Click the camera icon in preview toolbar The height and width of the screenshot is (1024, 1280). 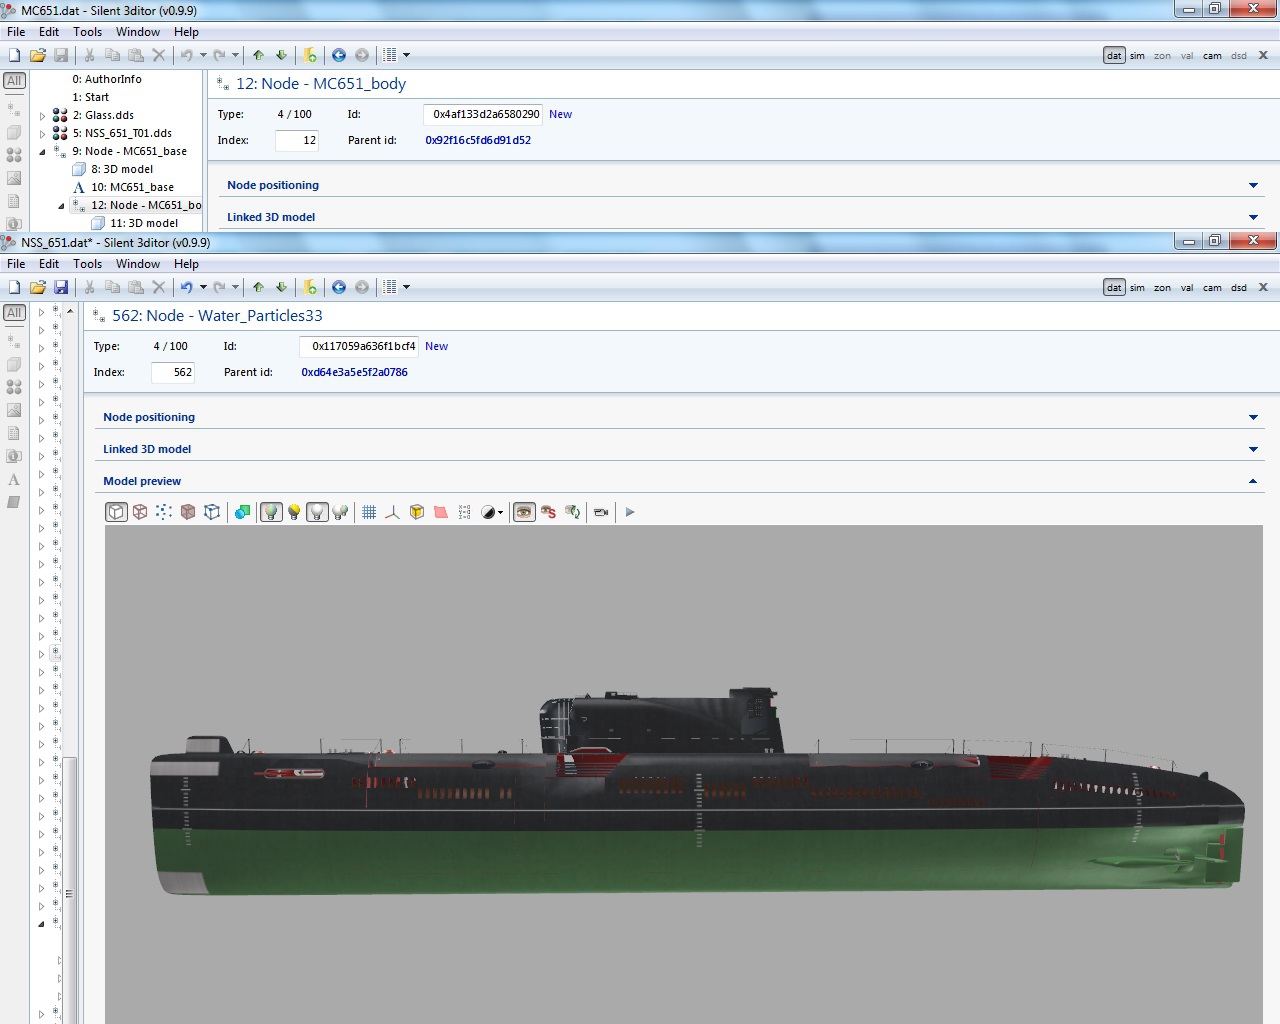point(601,512)
